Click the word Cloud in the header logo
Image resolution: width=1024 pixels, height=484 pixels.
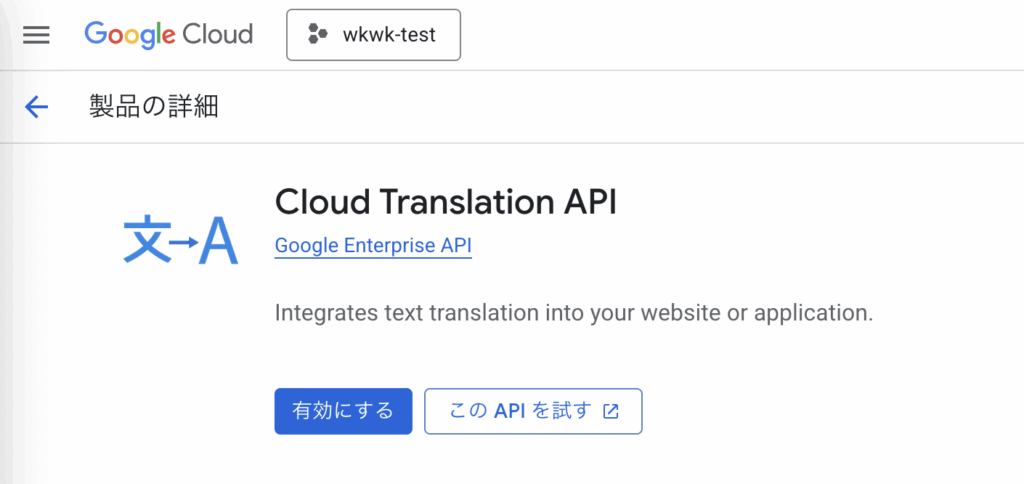[x=217, y=33]
